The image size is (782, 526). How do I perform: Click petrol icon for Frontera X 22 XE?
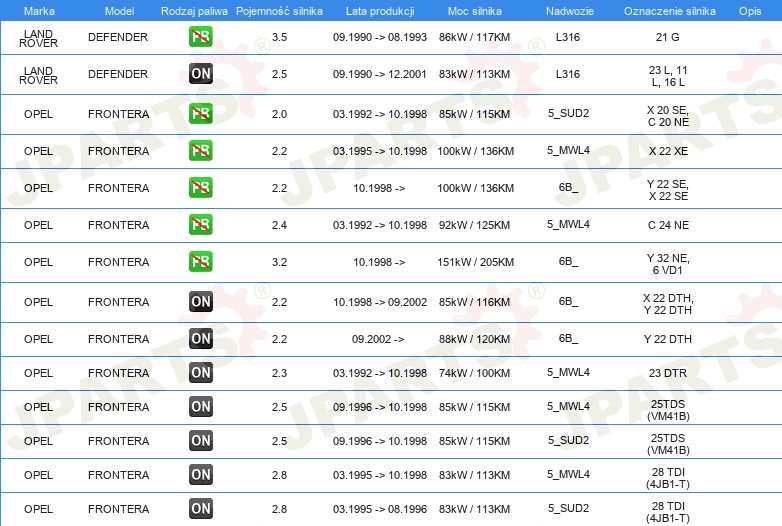coord(200,151)
